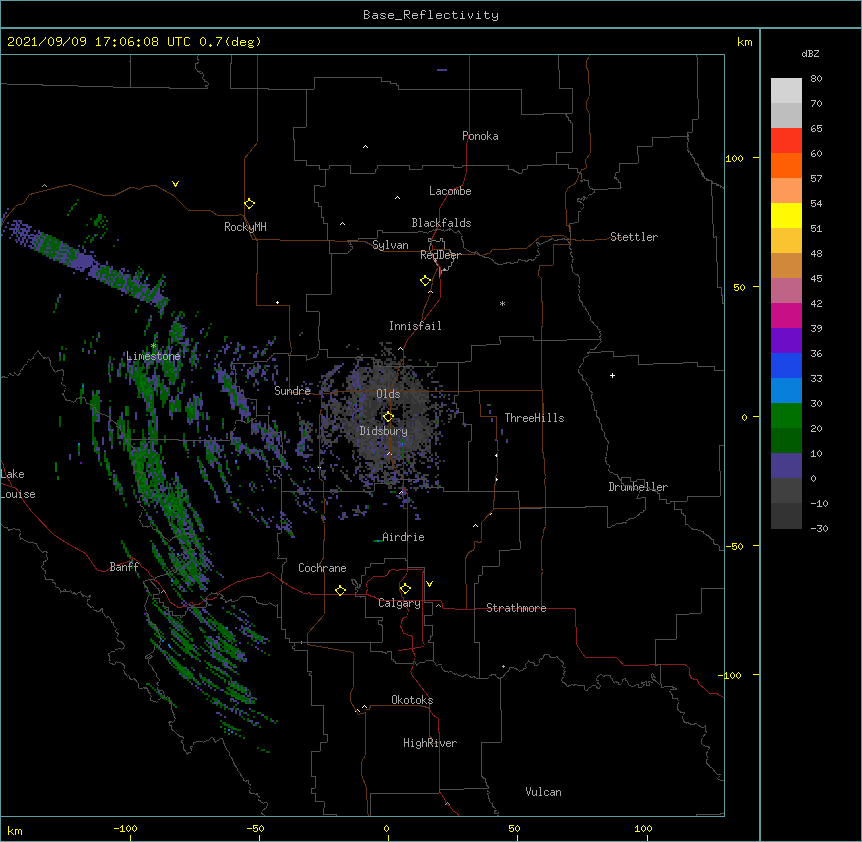862x842 pixels.
Task: Select the 100 tick on right axis
Action: pyautogui.click(x=734, y=158)
